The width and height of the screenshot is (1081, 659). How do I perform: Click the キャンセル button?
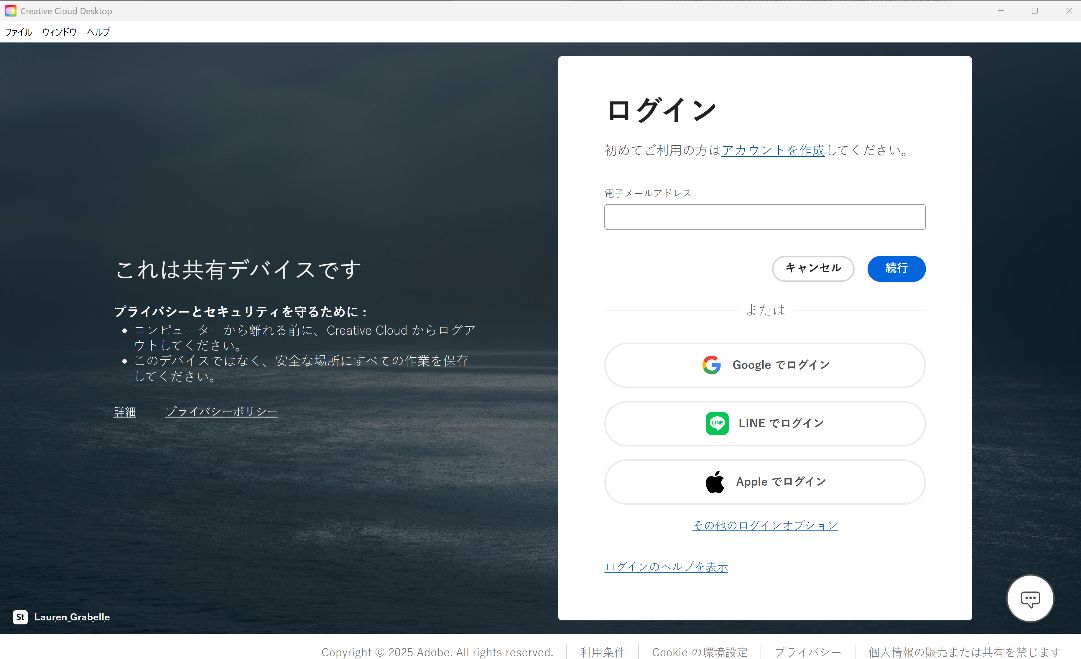[813, 268]
